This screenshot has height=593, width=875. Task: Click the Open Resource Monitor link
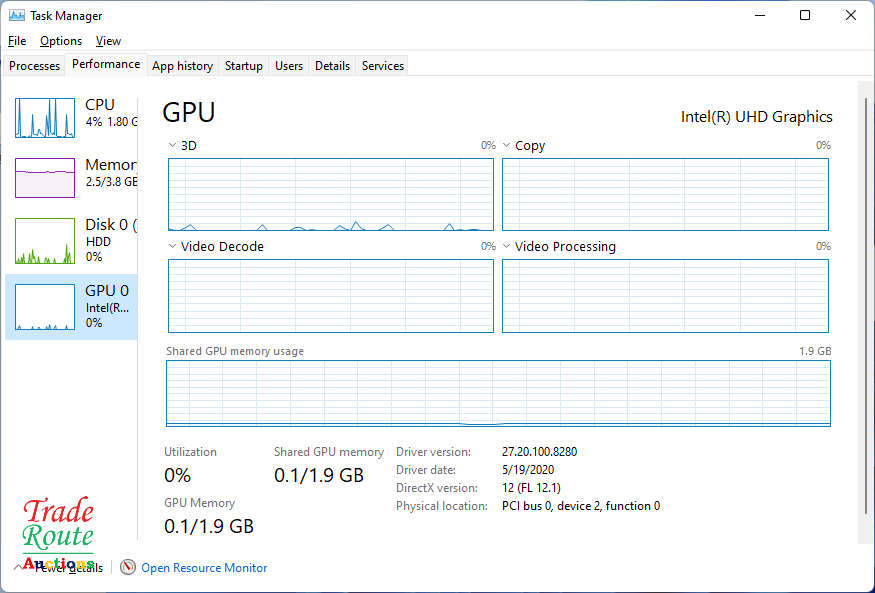coord(204,568)
